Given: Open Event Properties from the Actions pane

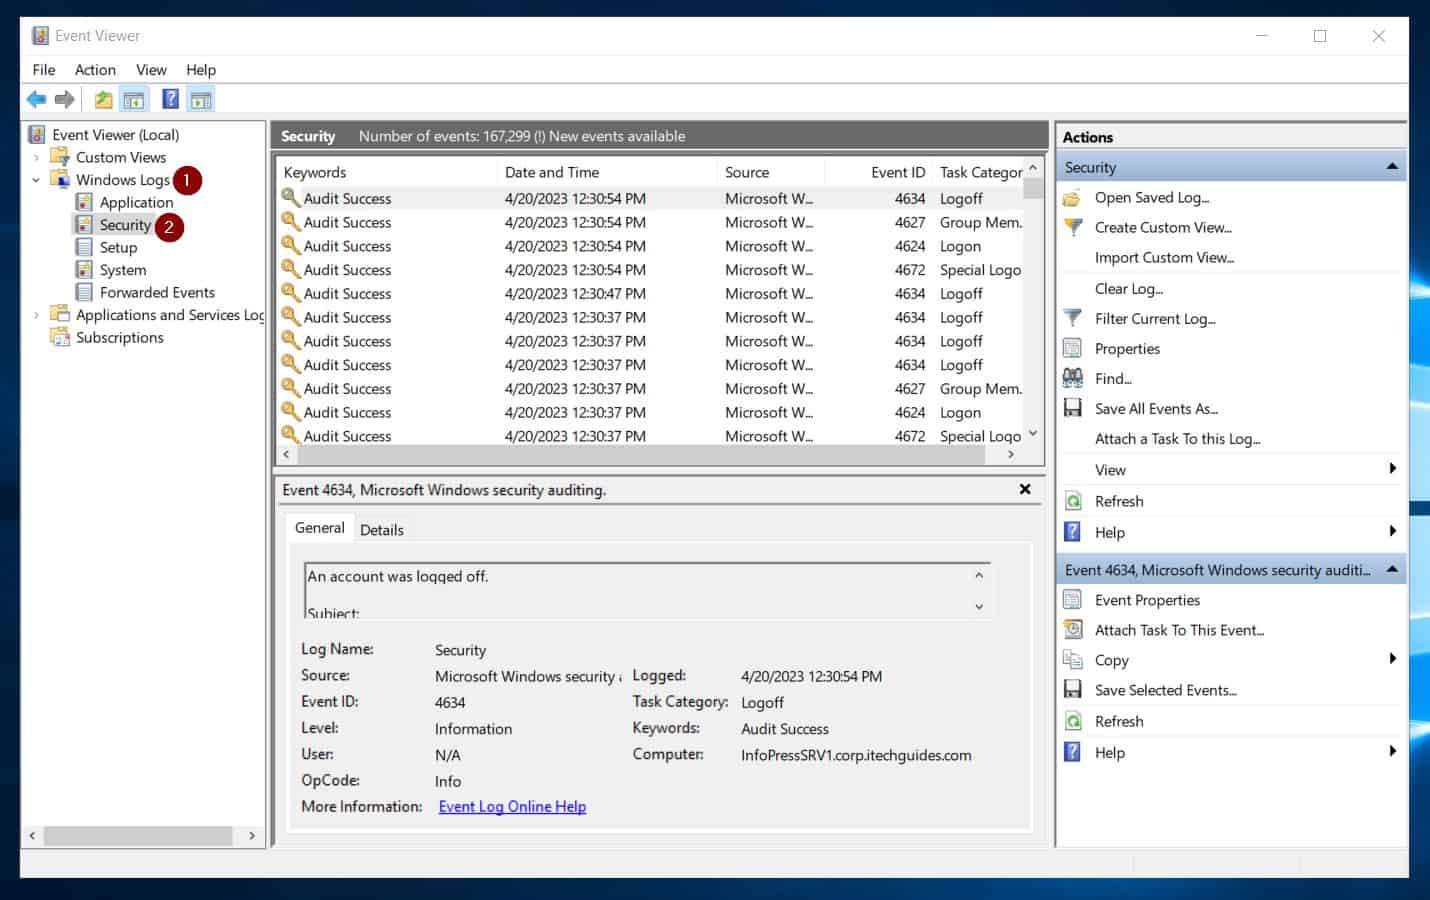Looking at the screenshot, I should 1072,599.
